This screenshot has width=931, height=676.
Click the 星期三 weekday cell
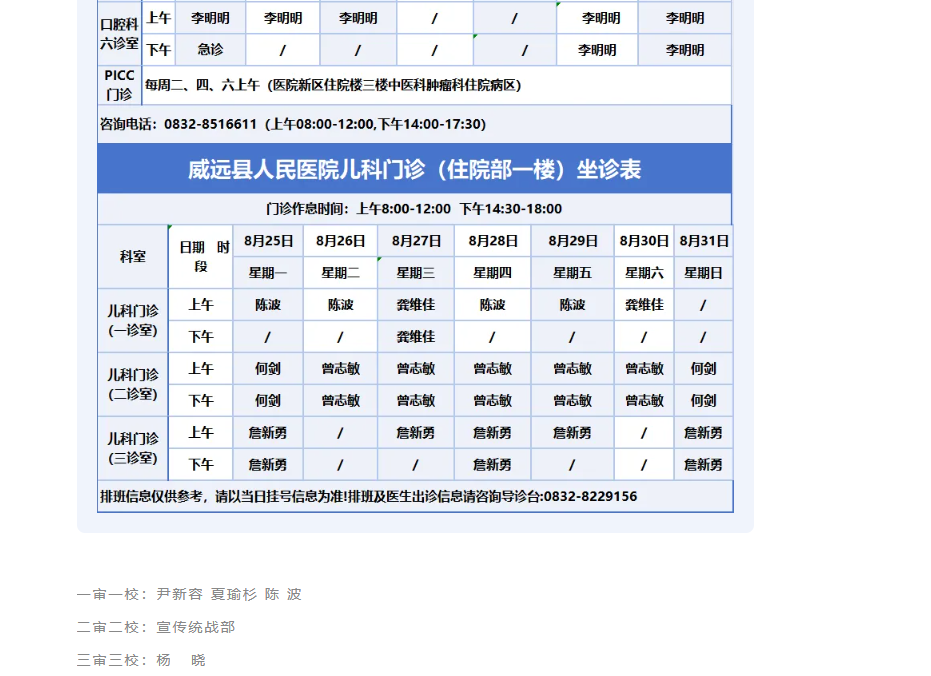(x=415, y=273)
